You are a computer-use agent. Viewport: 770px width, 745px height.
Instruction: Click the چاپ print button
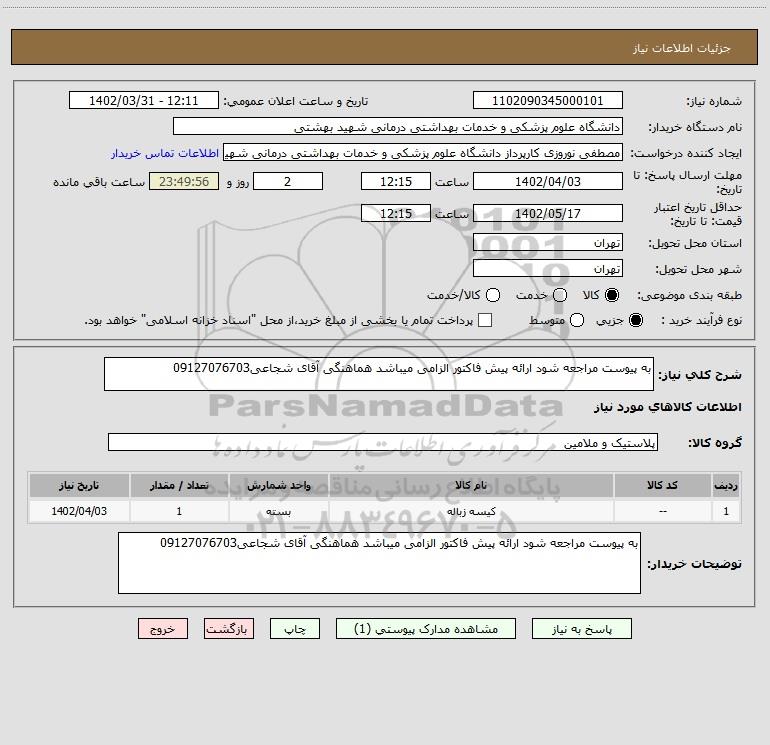click(x=295, y=629)
